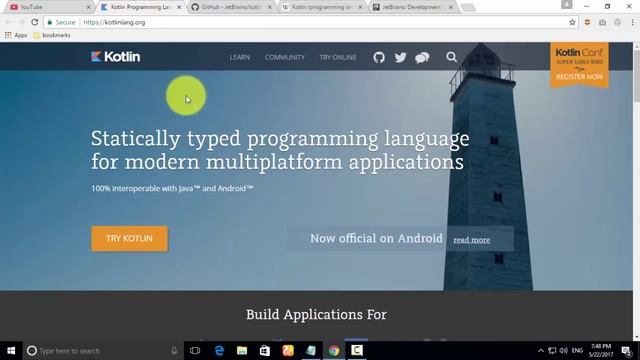640x360 pixels.
Task: Open Camtasia icon on taskbar
Action: point(357,351)
